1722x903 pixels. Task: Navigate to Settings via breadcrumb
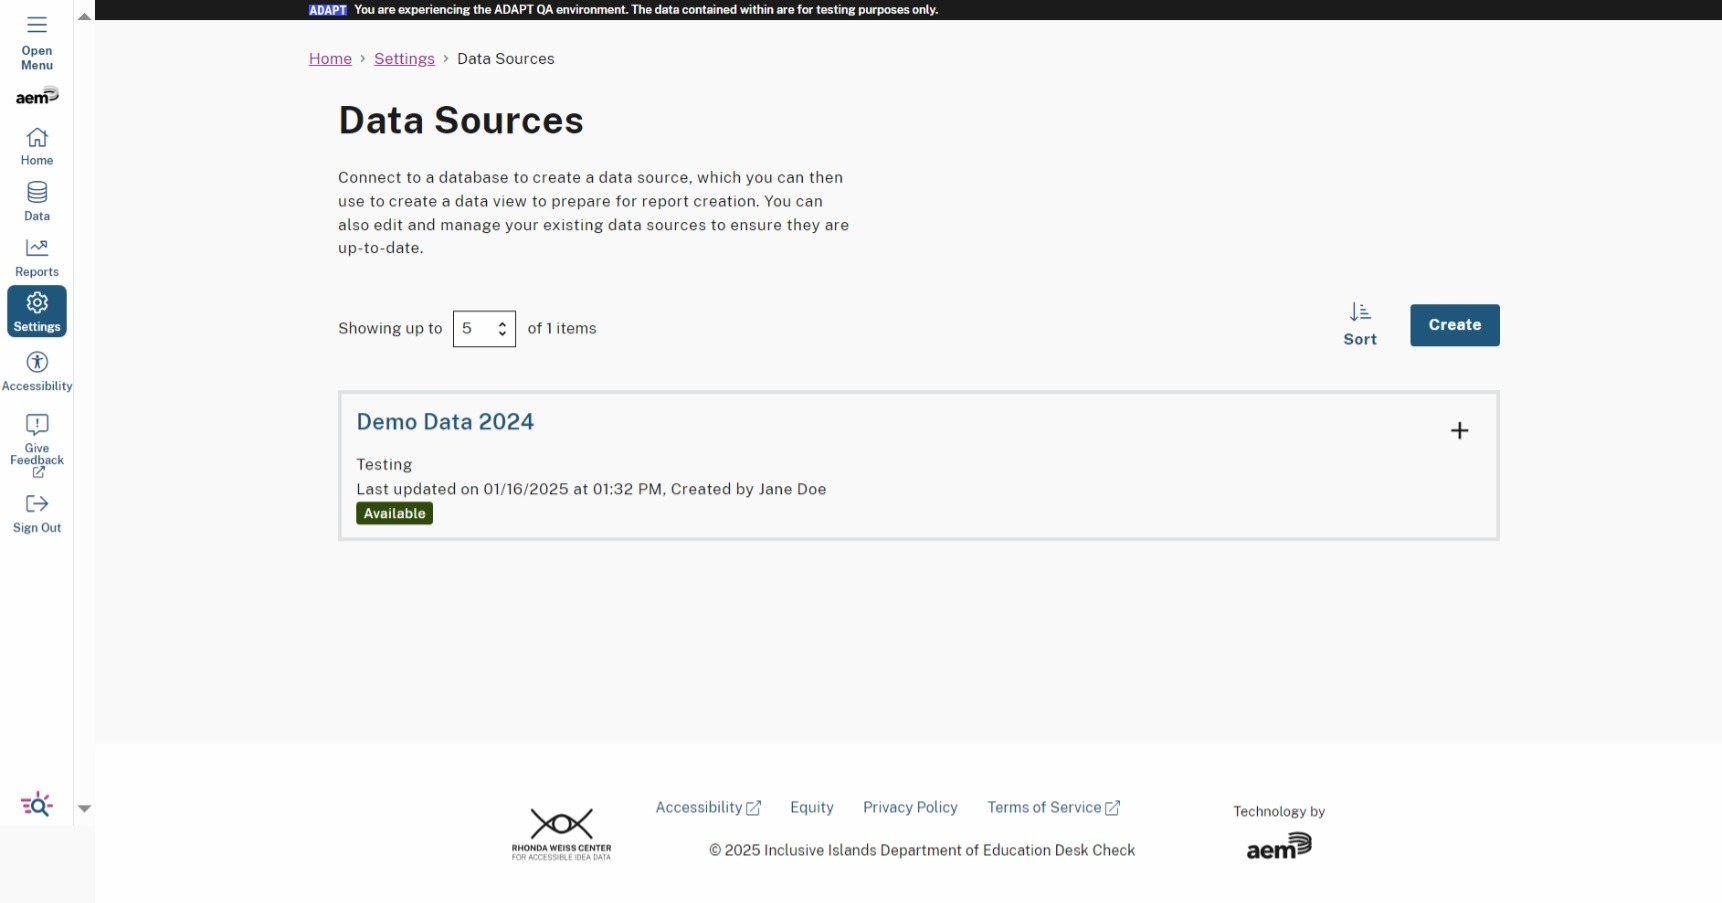(x=404, y=58)
